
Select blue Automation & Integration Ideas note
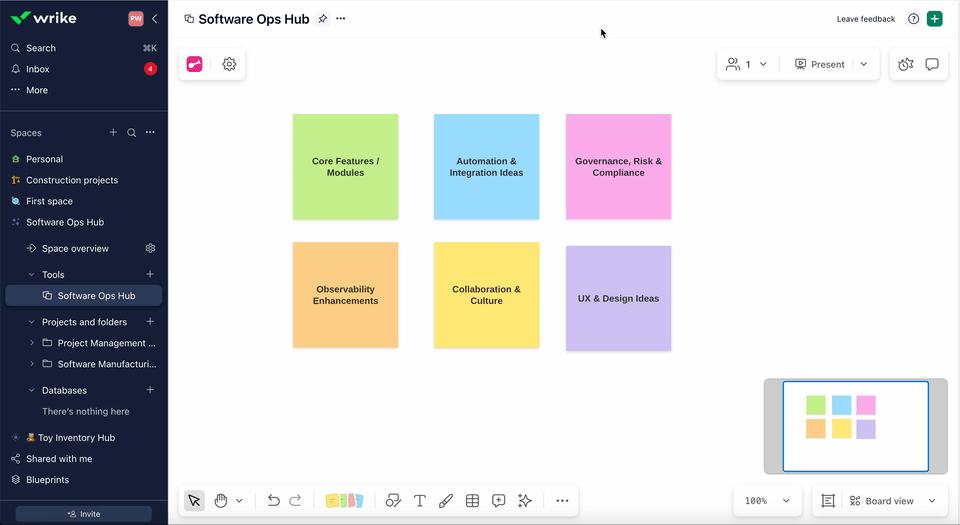487,166
